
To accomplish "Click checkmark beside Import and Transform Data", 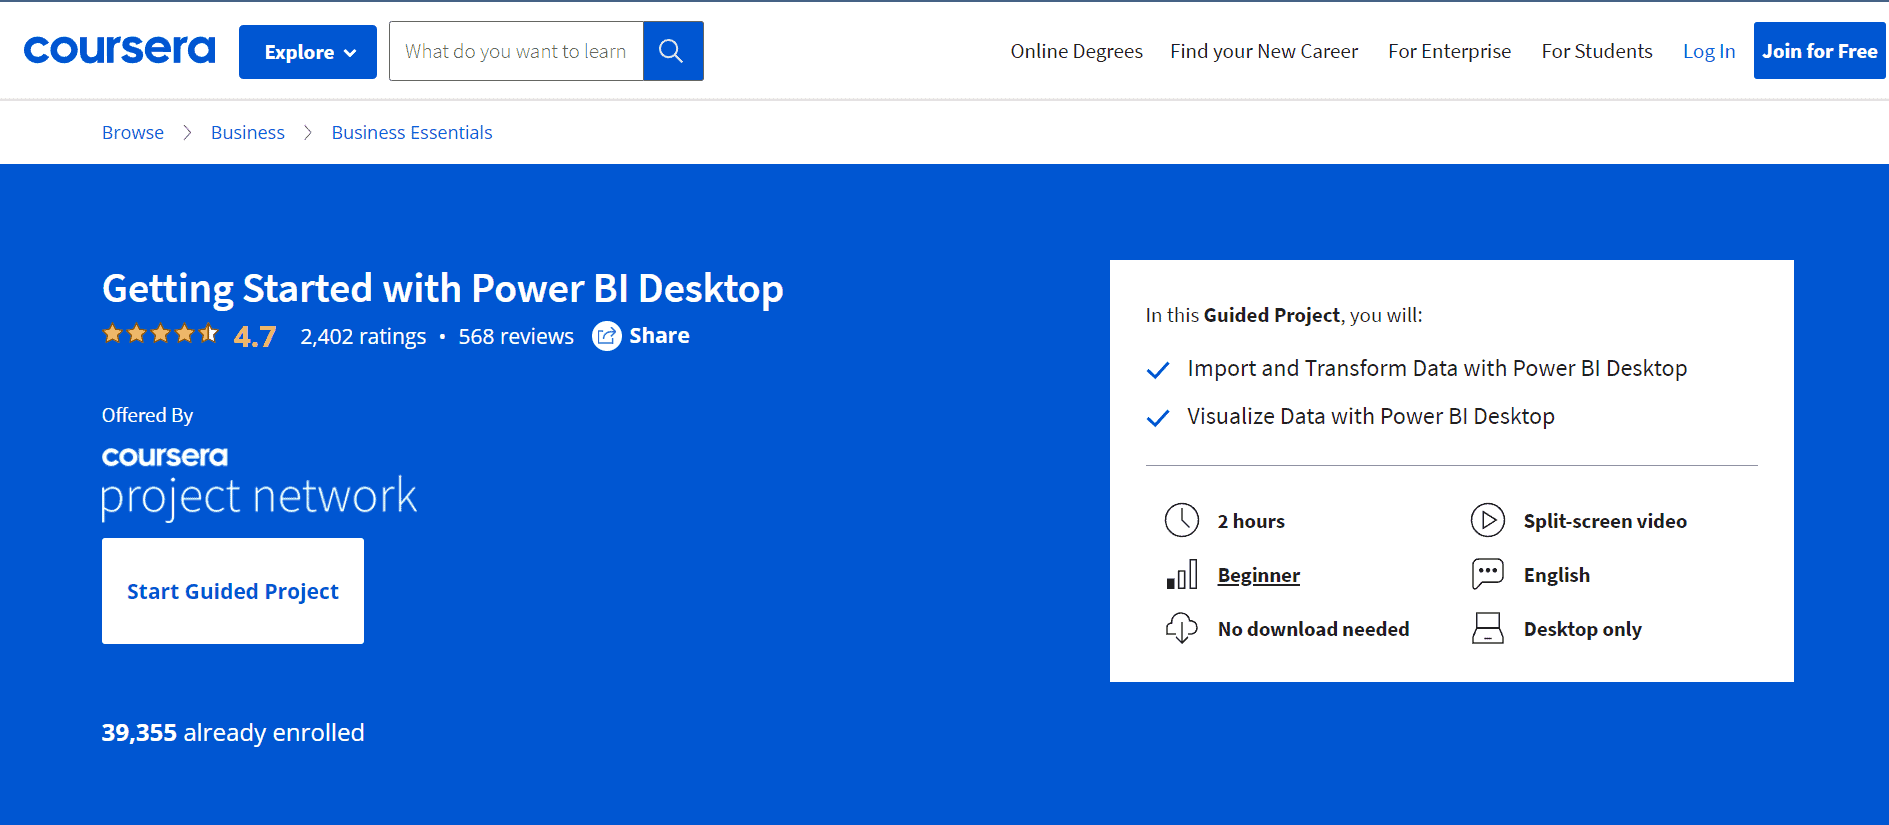I will point(1158,370).
